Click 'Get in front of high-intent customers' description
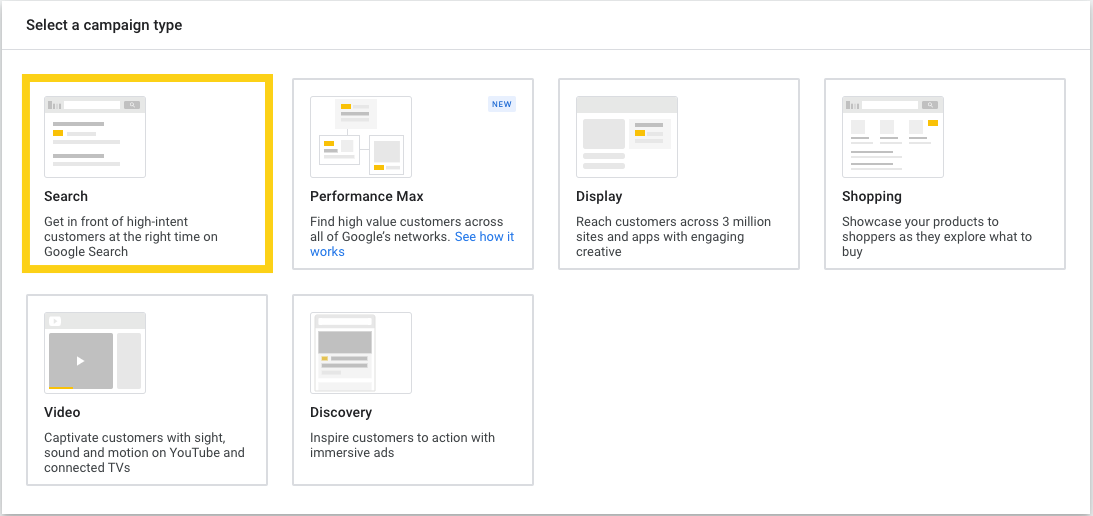 tap(131, 236)
